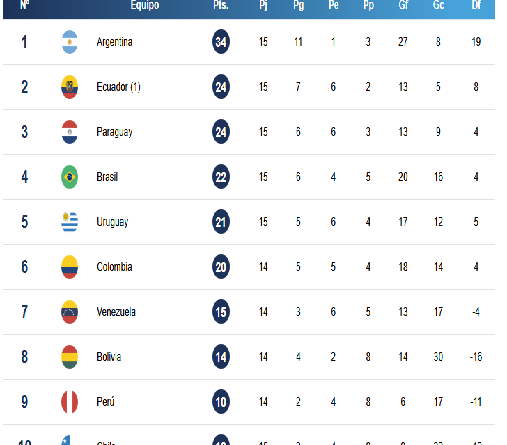Click the Paraguay flag icon
Viewport: 507px width, 445px height.
[69, 132]
